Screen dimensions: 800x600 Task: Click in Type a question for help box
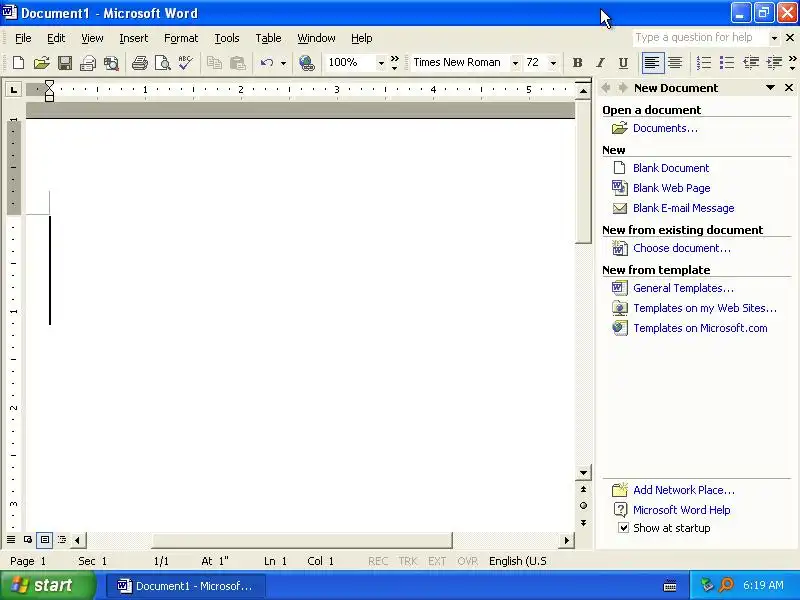click(701, 38)
